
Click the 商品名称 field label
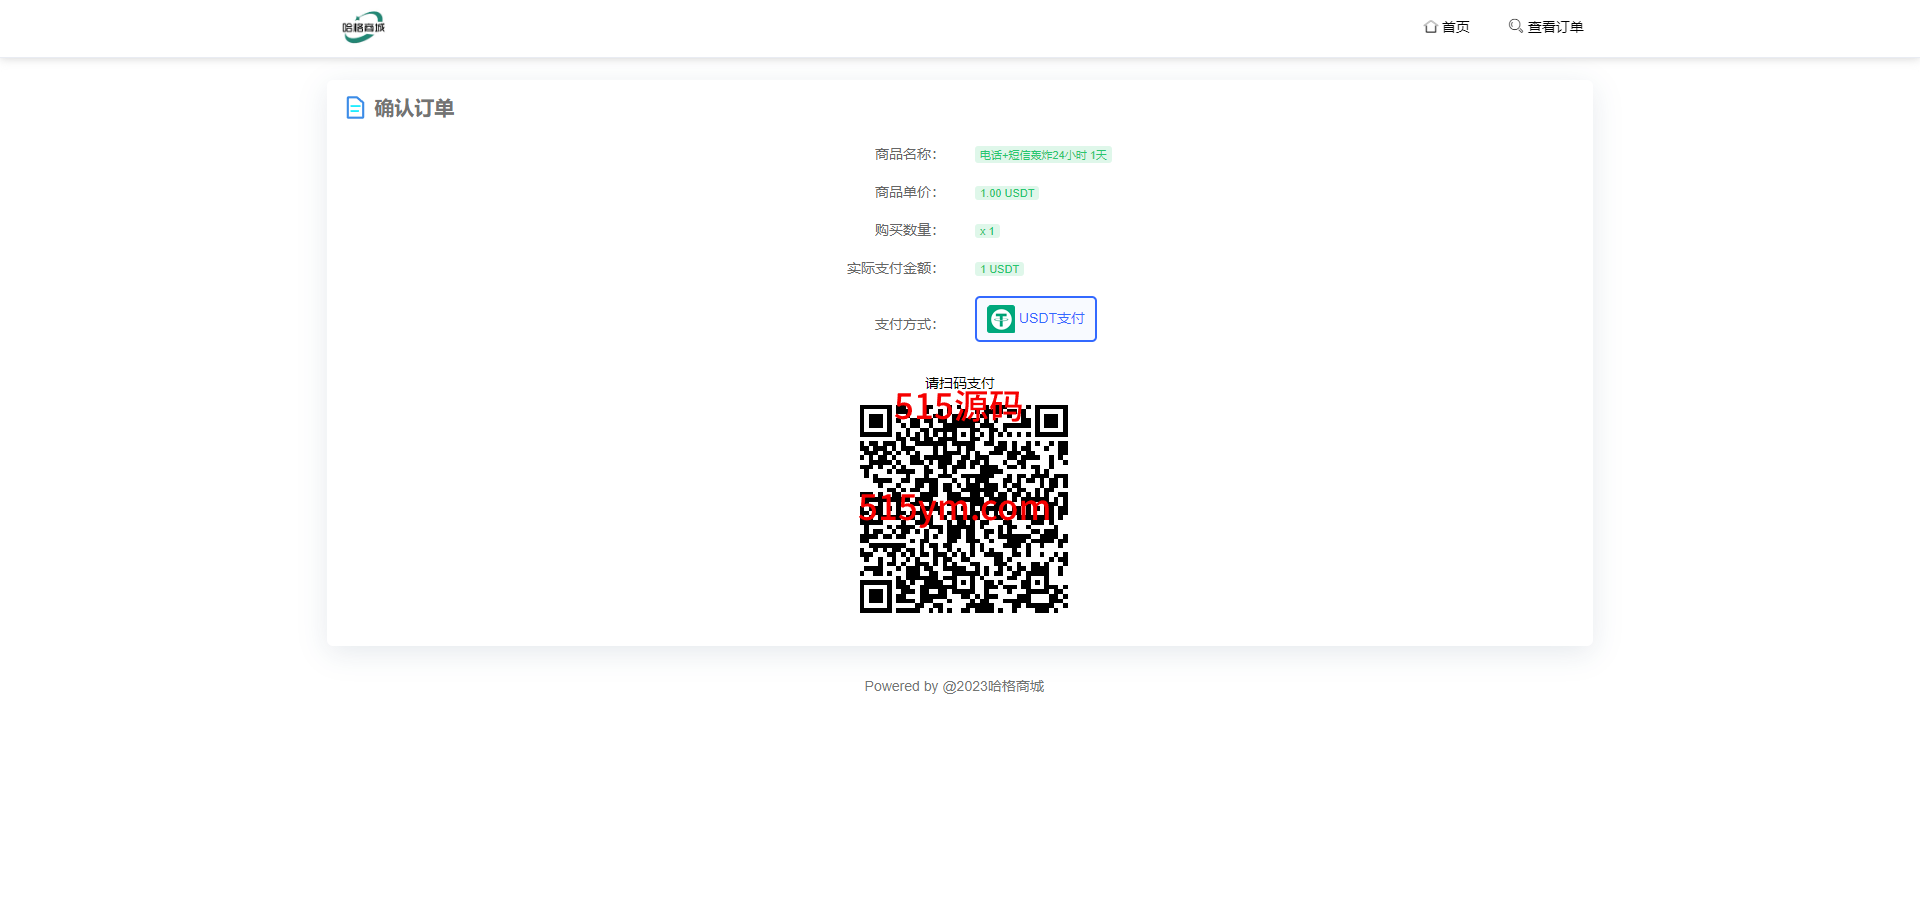click(x=905, y=154)
